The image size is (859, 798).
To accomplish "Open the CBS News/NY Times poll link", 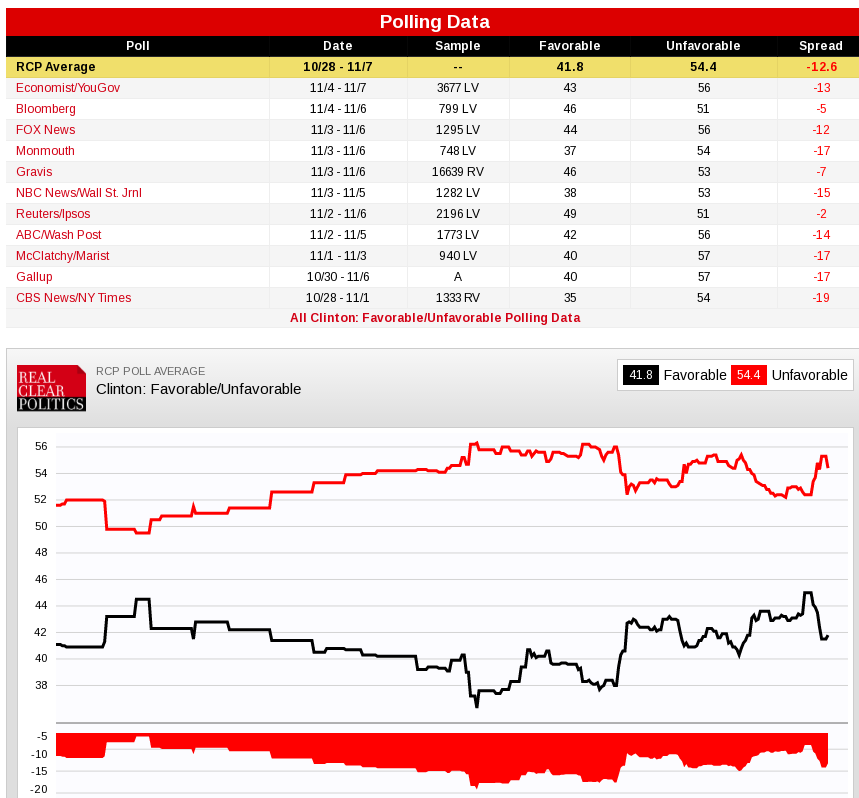I will click(73, 298).
